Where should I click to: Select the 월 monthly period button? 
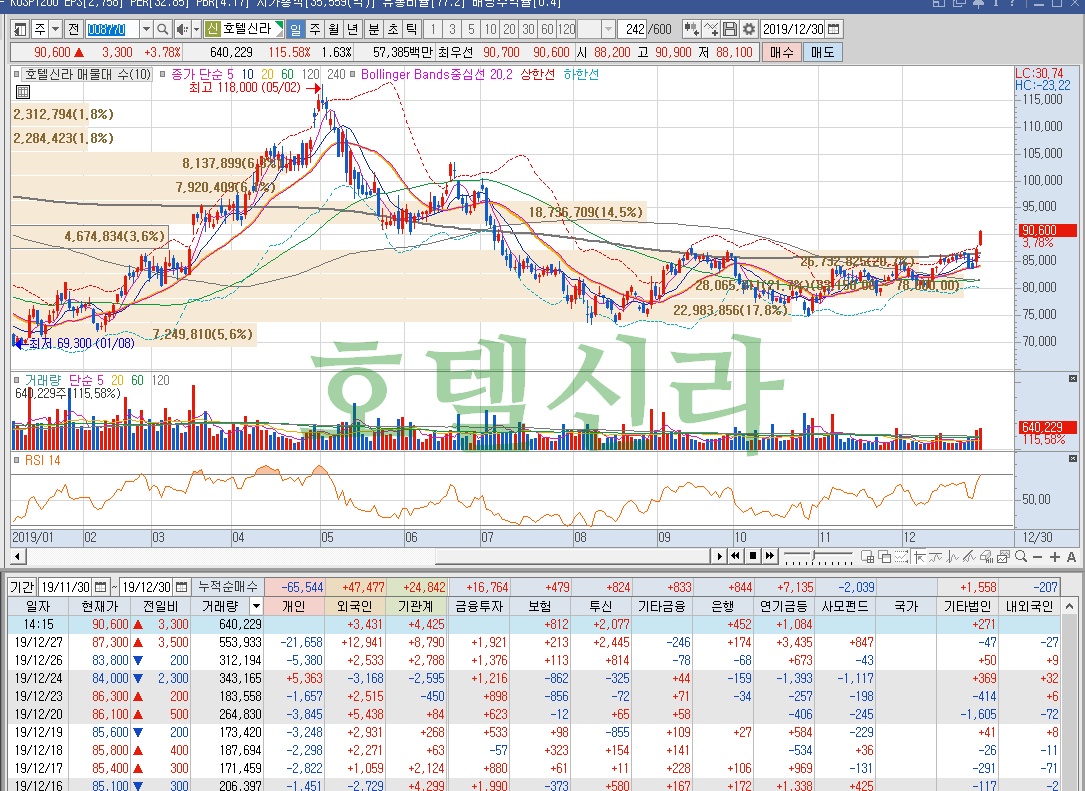tap(334, 29)
